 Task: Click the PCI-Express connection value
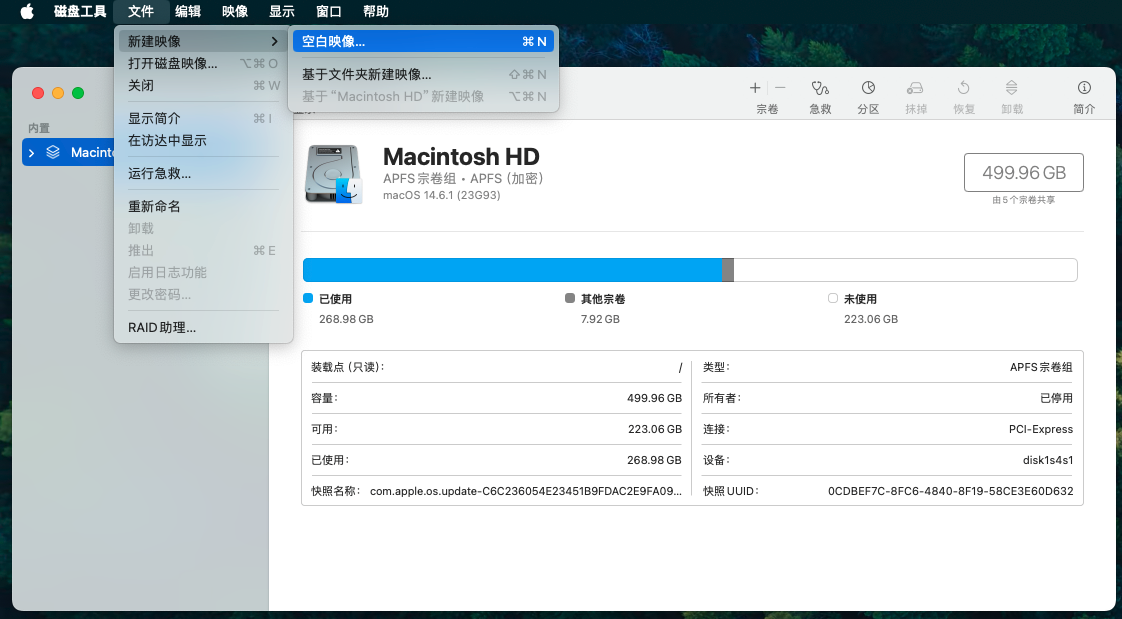[x=1041, y=429]
